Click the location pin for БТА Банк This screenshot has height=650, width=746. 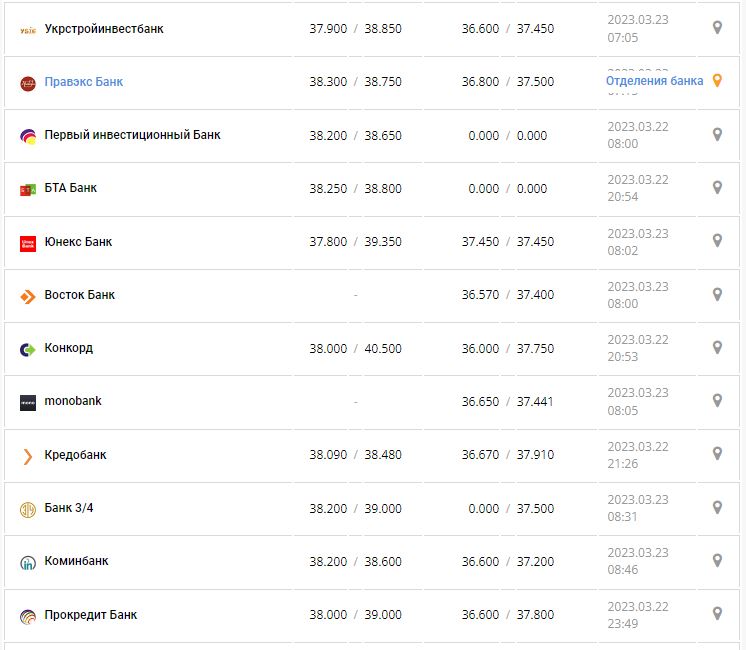717,188
